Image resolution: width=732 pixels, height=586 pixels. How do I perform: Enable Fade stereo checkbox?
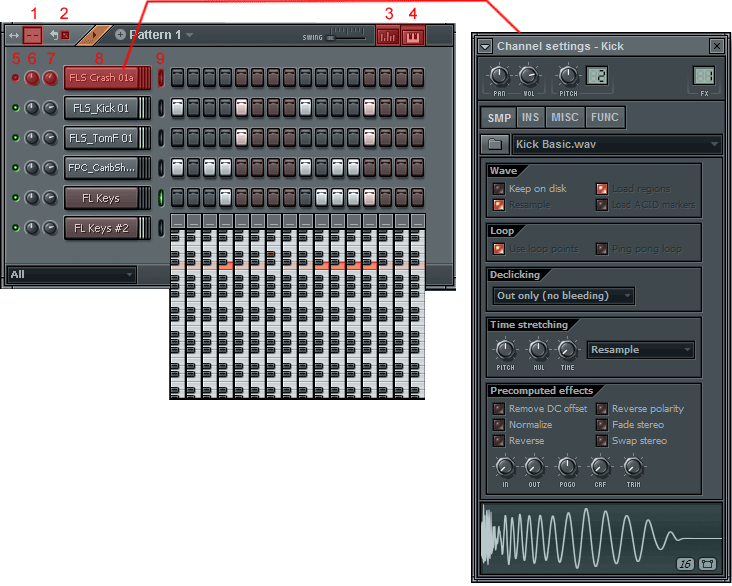click(602, 425)
